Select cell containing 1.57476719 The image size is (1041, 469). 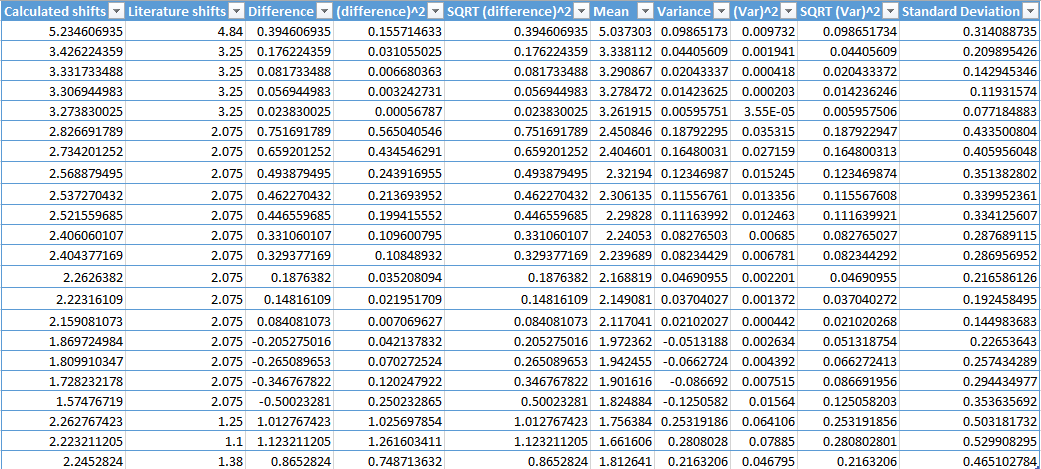(x=63, y=403)
